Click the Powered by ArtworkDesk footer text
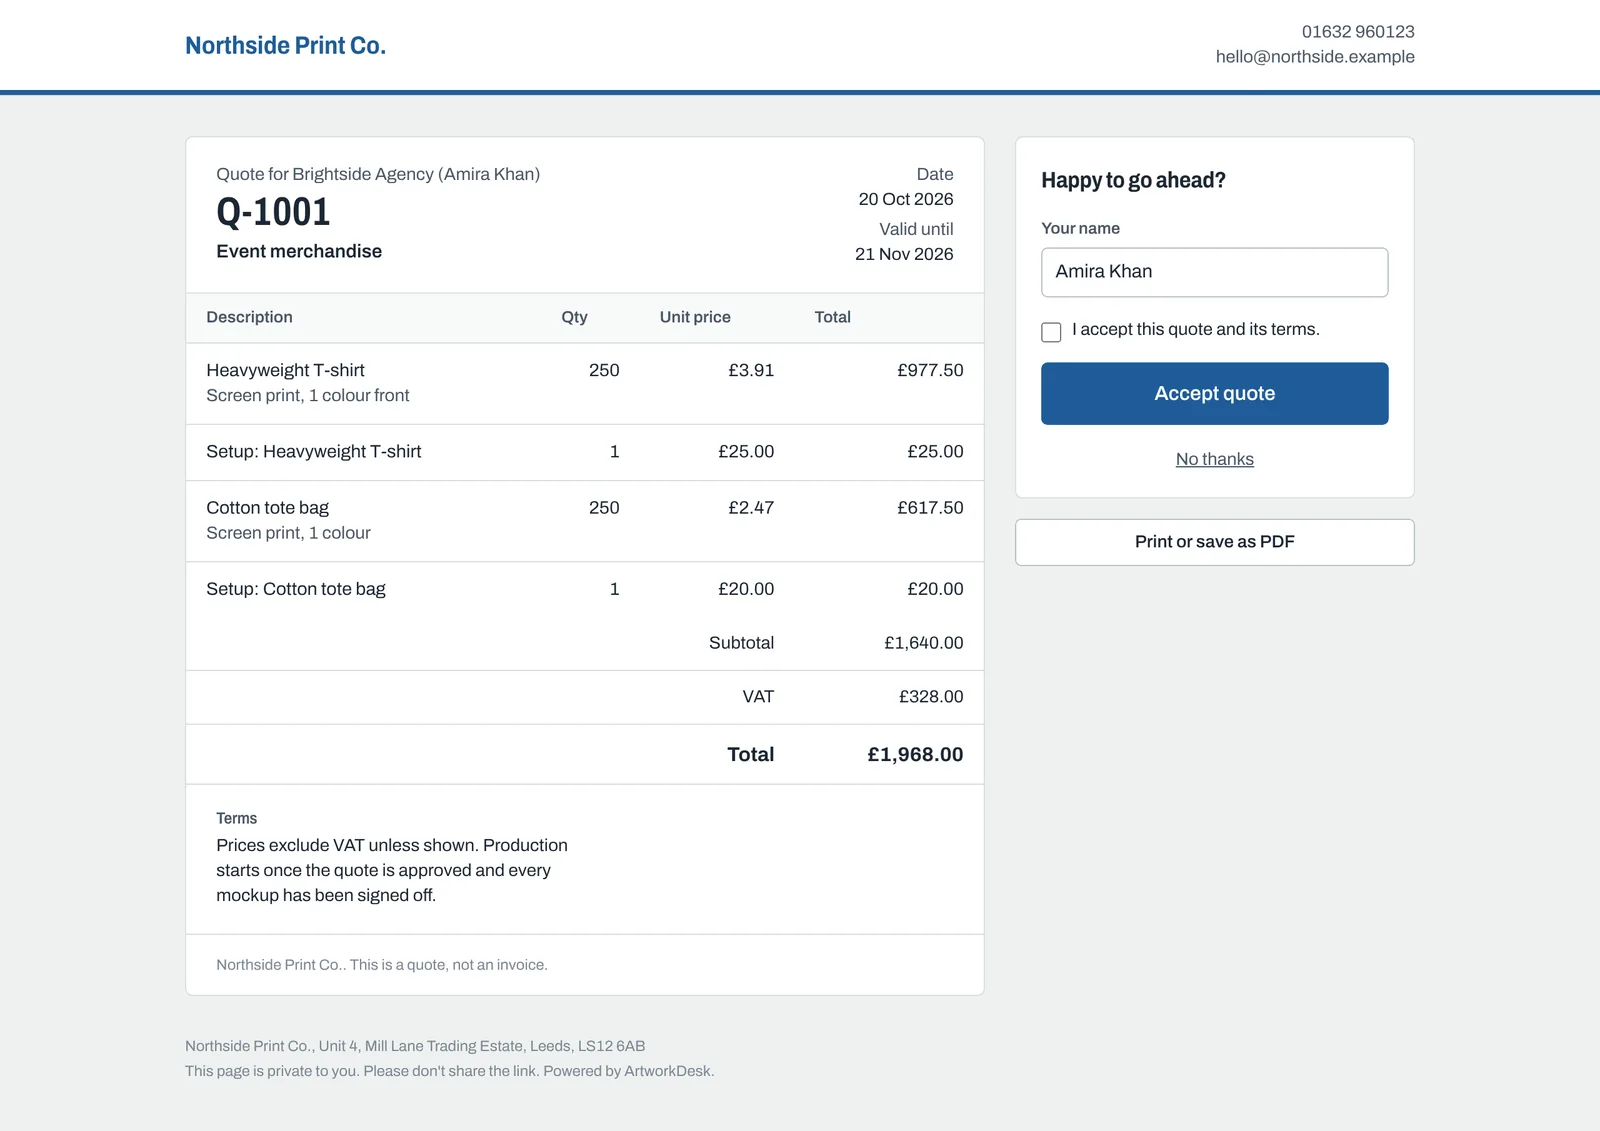The width and height of the screenshot is (1600, 1131). (x=628, y=1071)
